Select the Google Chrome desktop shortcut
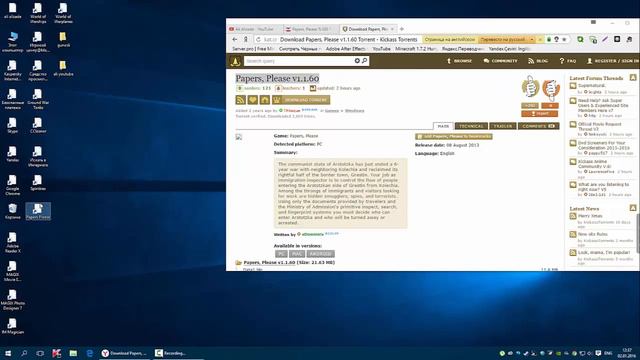 tap(13, 185)
